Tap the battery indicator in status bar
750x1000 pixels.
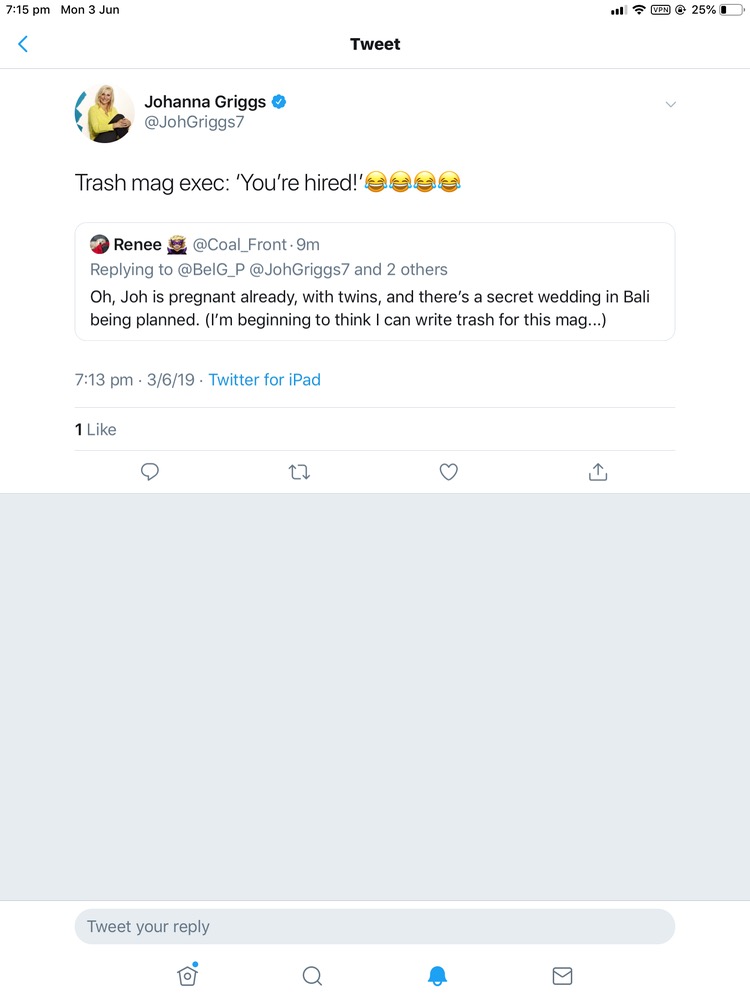click(x=732, y=10)
